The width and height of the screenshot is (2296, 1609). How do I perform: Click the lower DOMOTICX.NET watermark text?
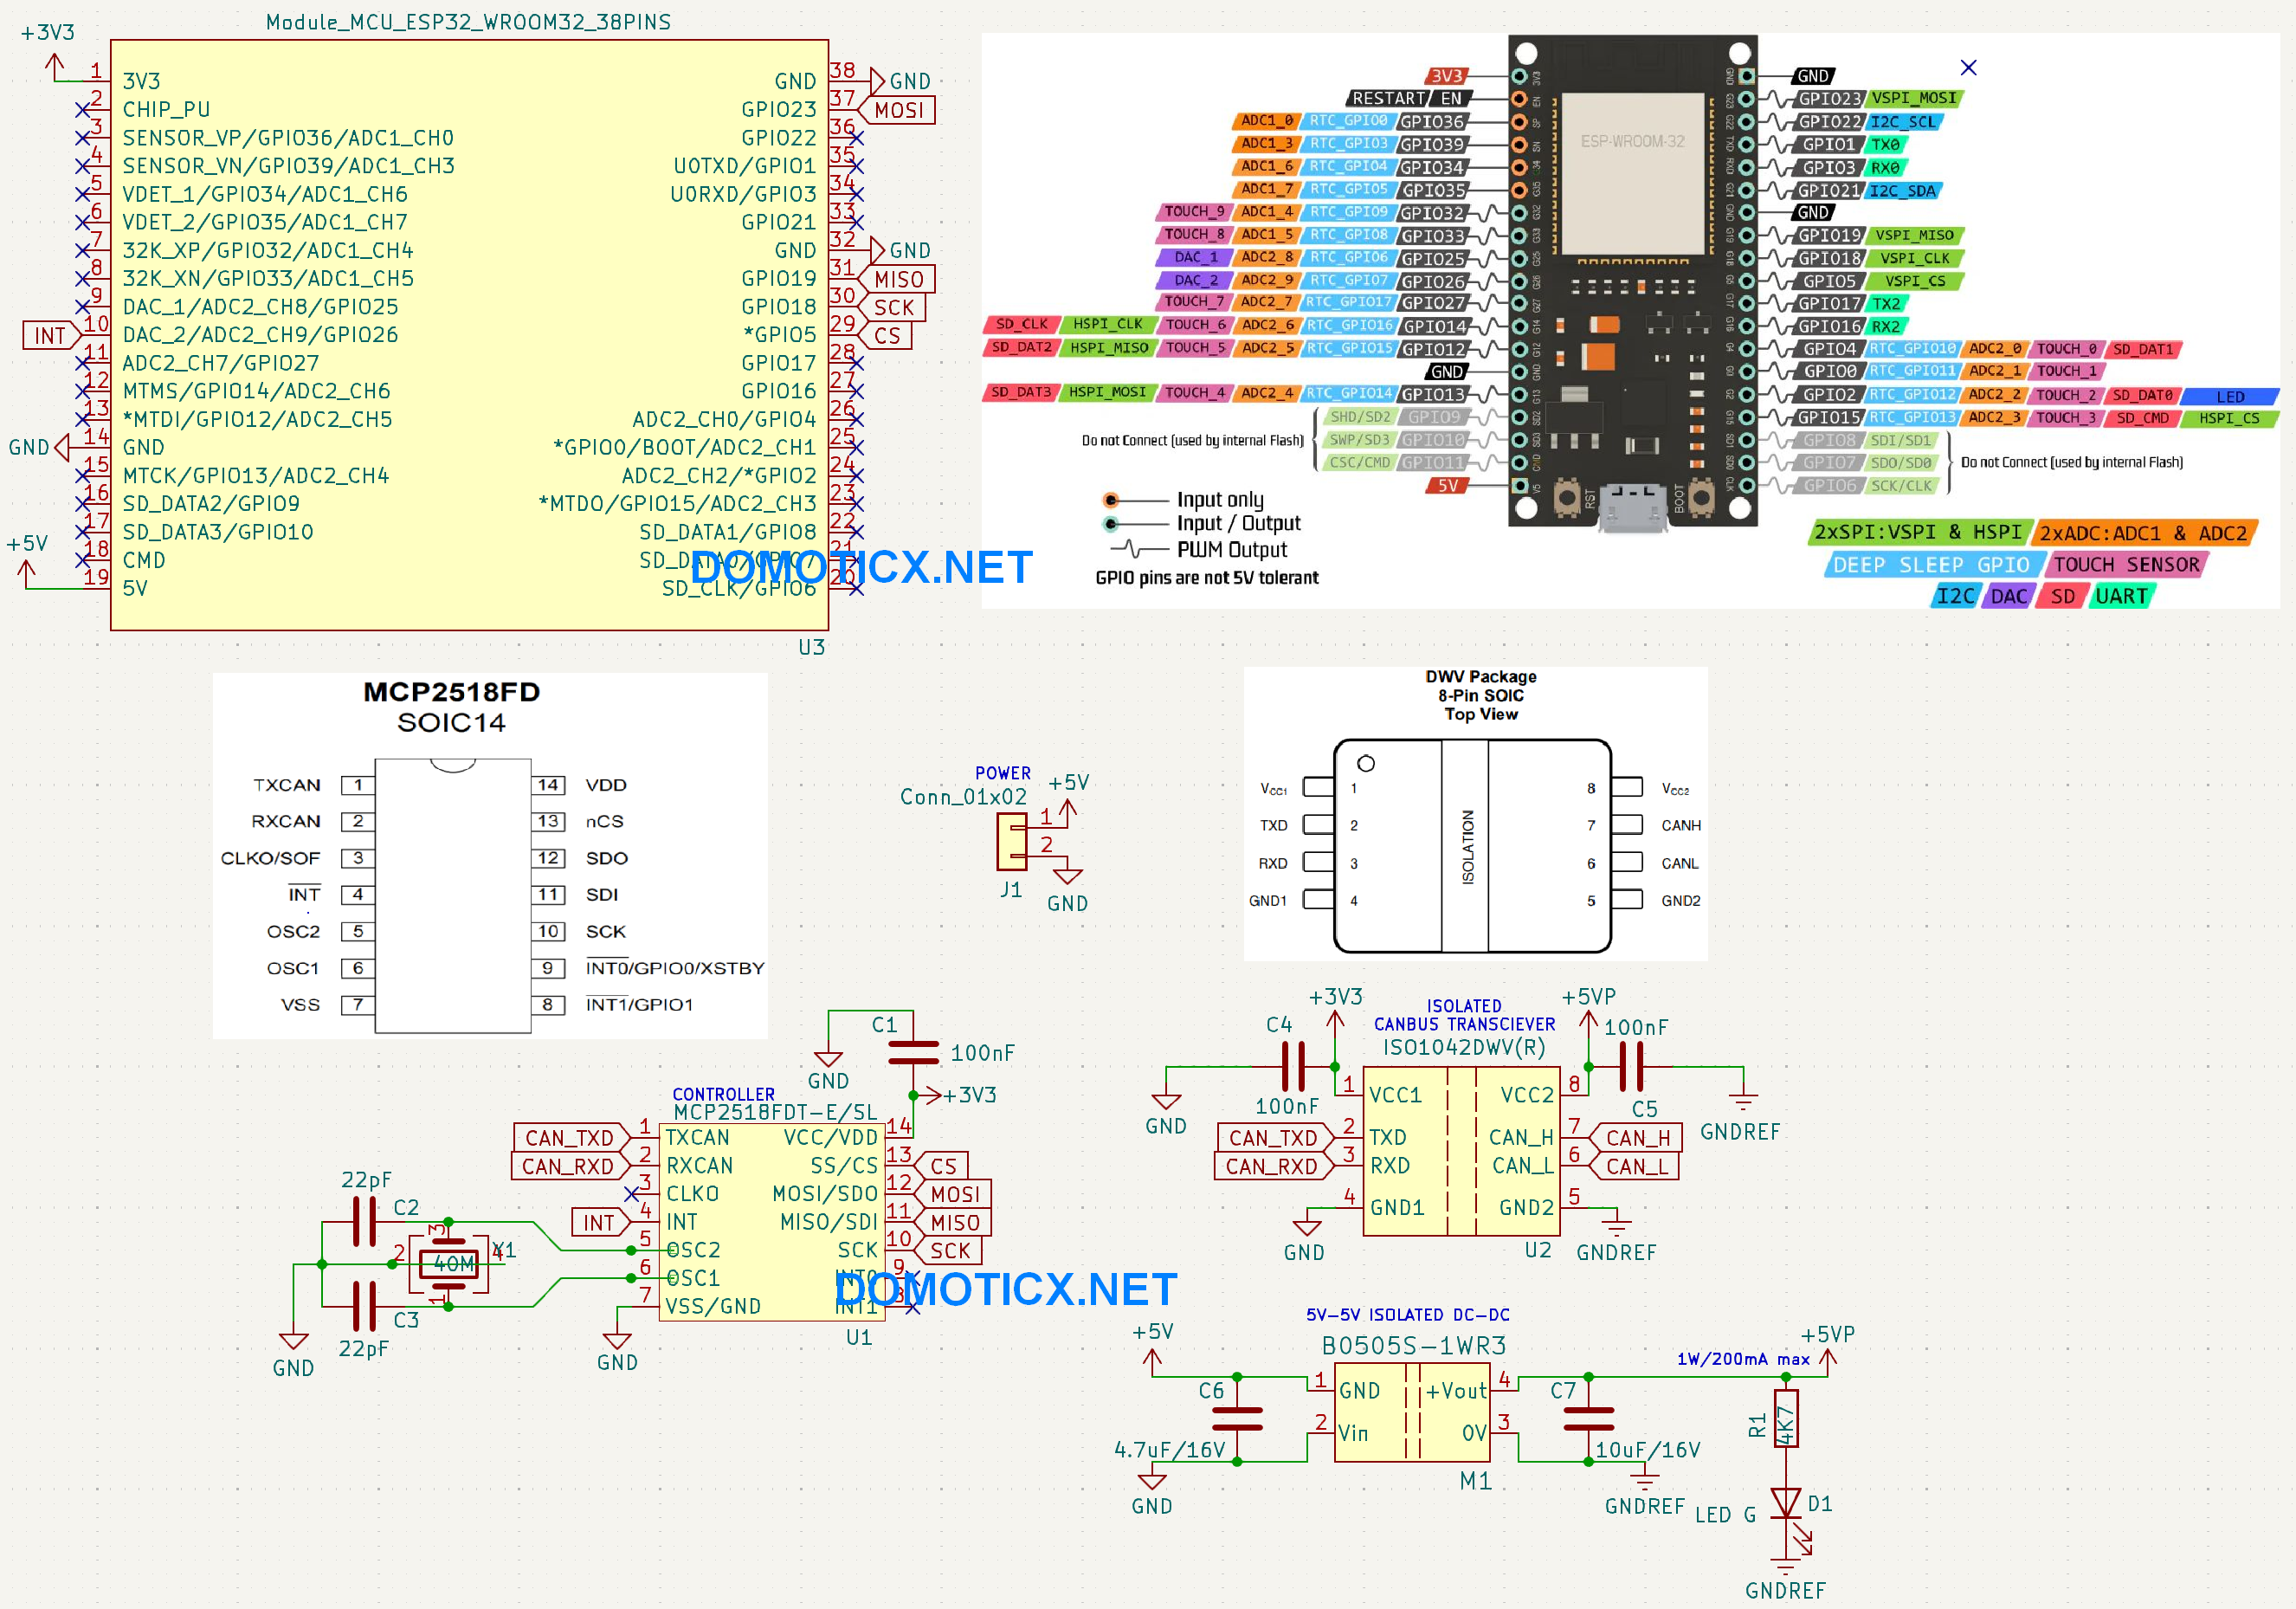click(1005, 1289)
